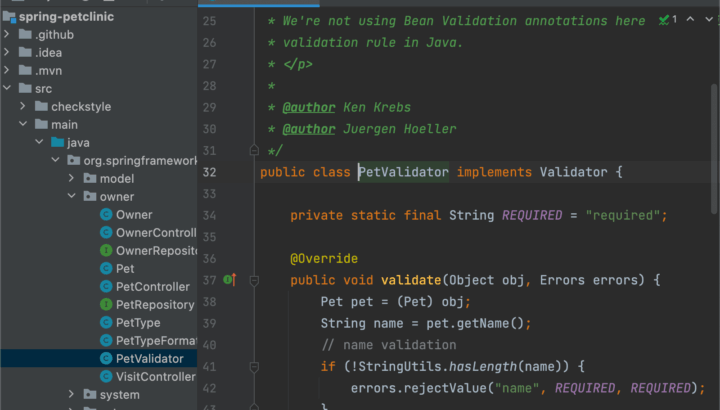Open the PetRepository interface

pos(155,304)
